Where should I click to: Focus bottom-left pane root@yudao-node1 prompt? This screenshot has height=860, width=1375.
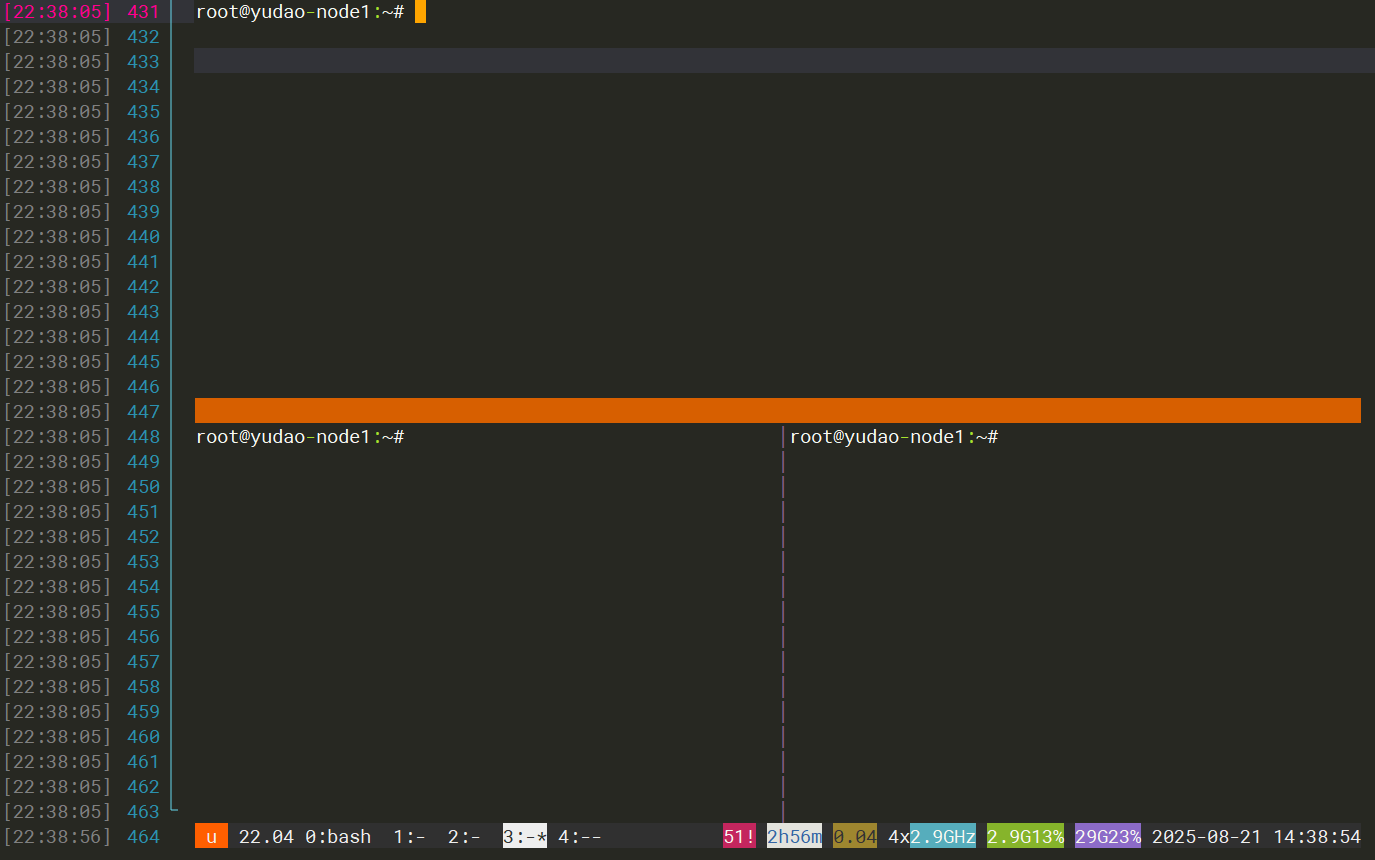click(x=300, y=437)
